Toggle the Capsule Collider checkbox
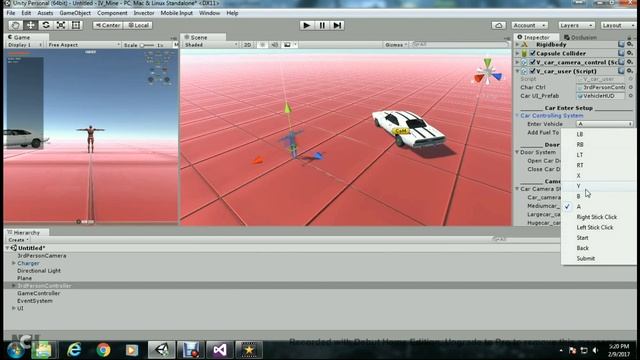The width and height of the screenshot is (640, 360). pos(533,53)
